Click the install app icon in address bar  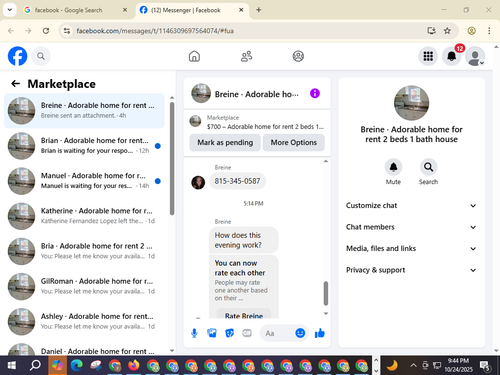pos(431,31)
